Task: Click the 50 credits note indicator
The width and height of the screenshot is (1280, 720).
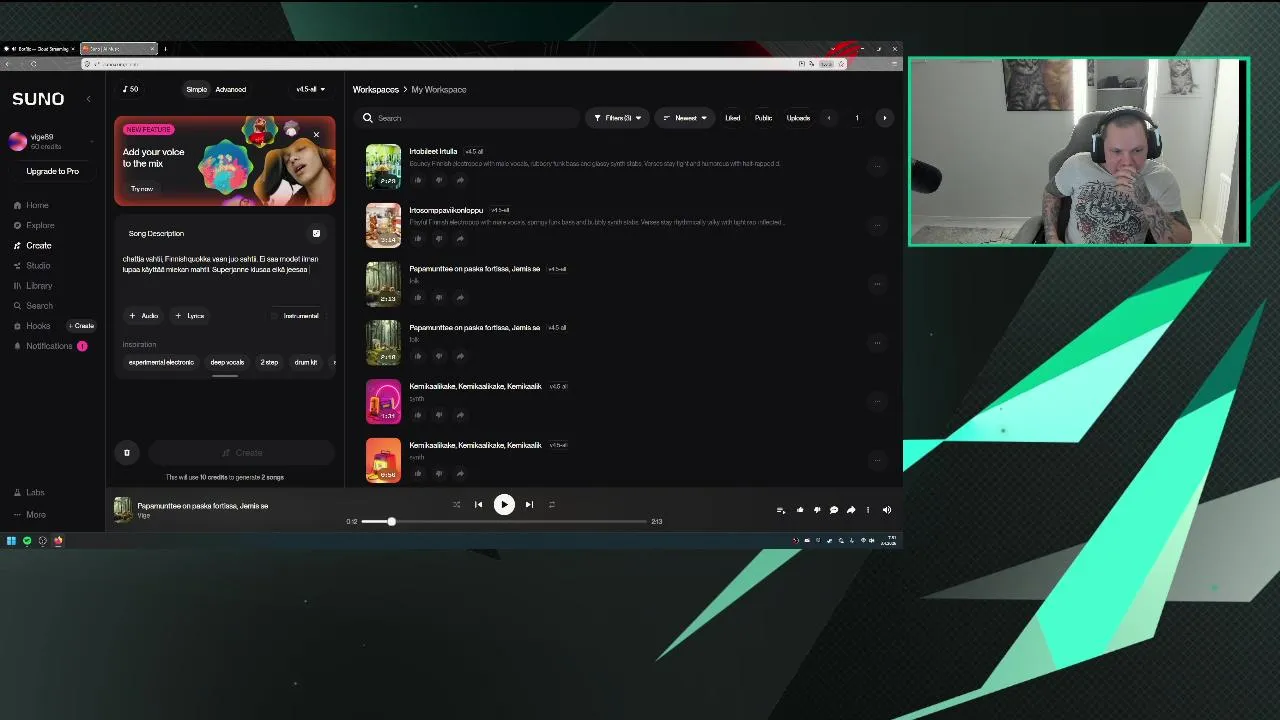Action: [131, 89]
